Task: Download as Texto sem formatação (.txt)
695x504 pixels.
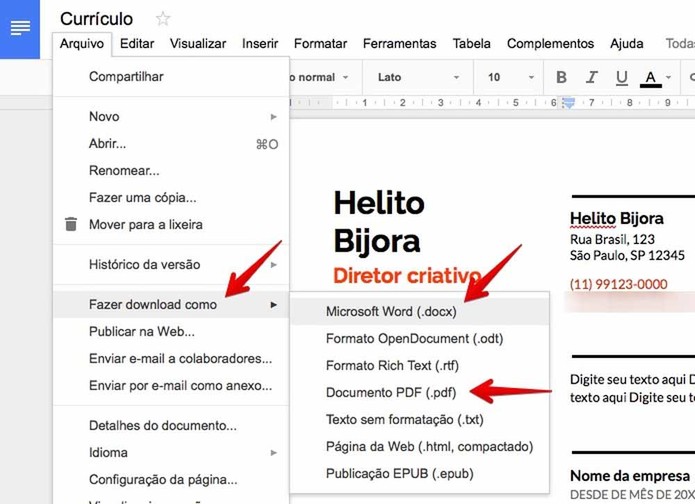Action: [419, 420]
